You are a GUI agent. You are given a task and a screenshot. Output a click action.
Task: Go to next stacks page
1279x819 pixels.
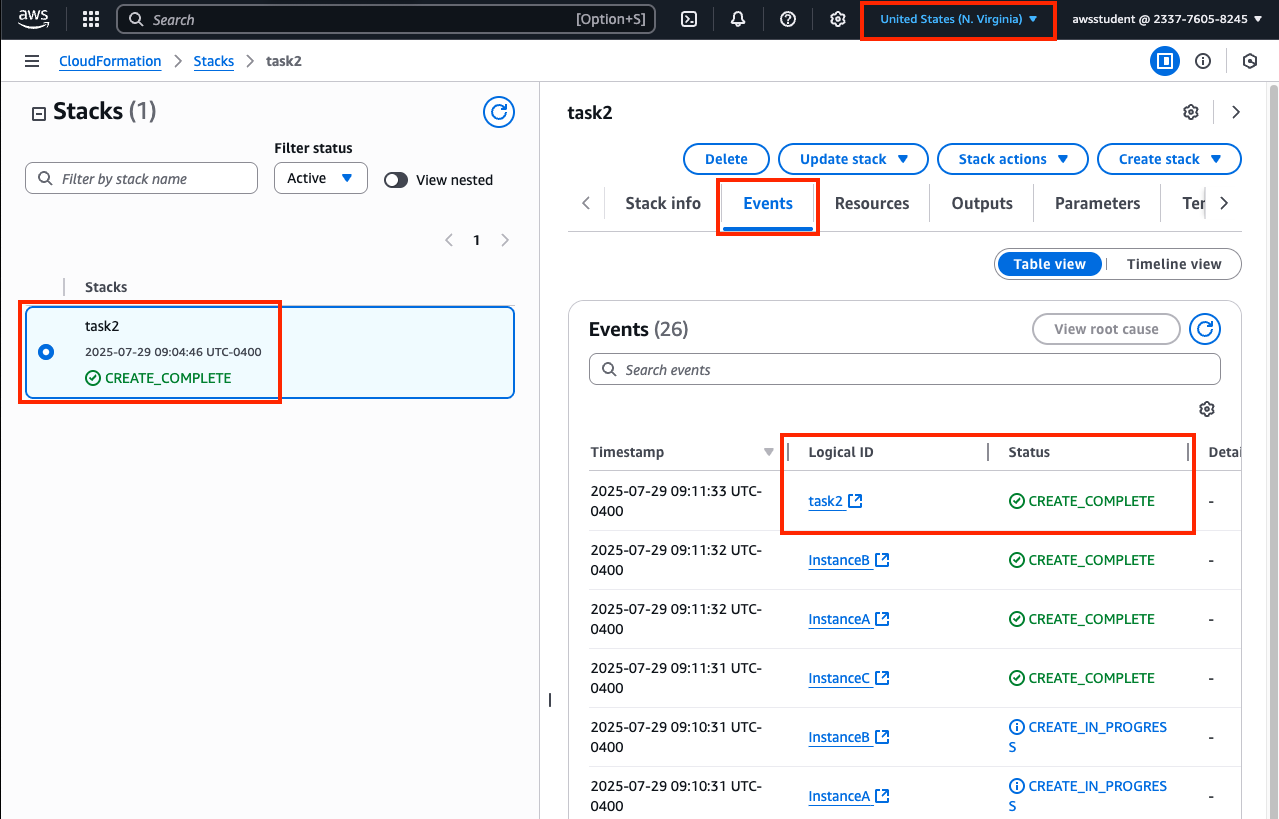pos(505,240)
